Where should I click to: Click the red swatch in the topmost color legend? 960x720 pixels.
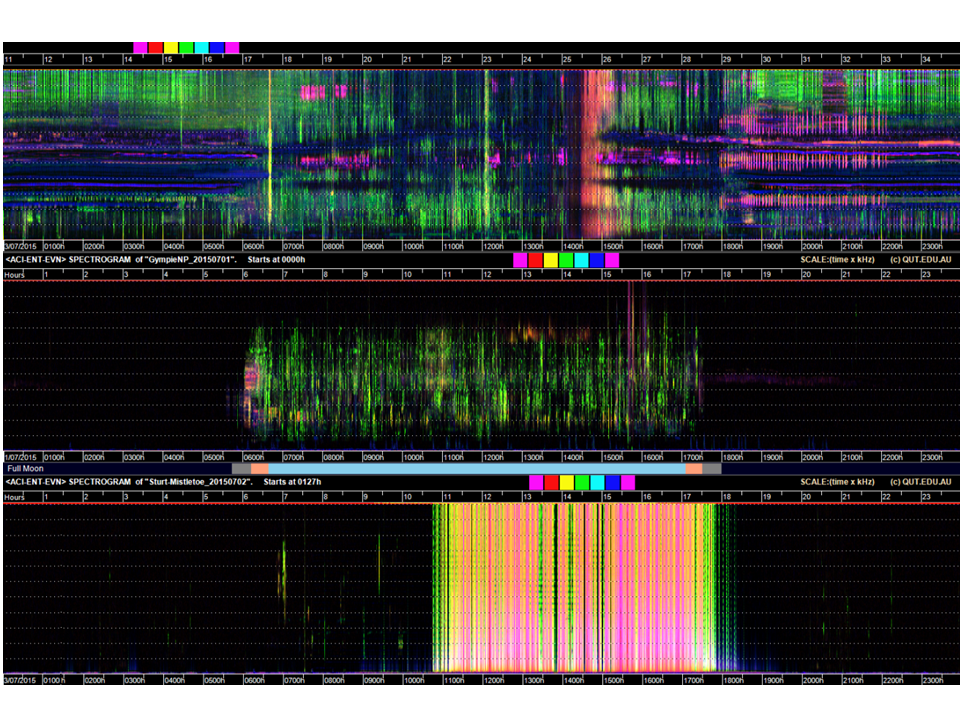(156, 48)
